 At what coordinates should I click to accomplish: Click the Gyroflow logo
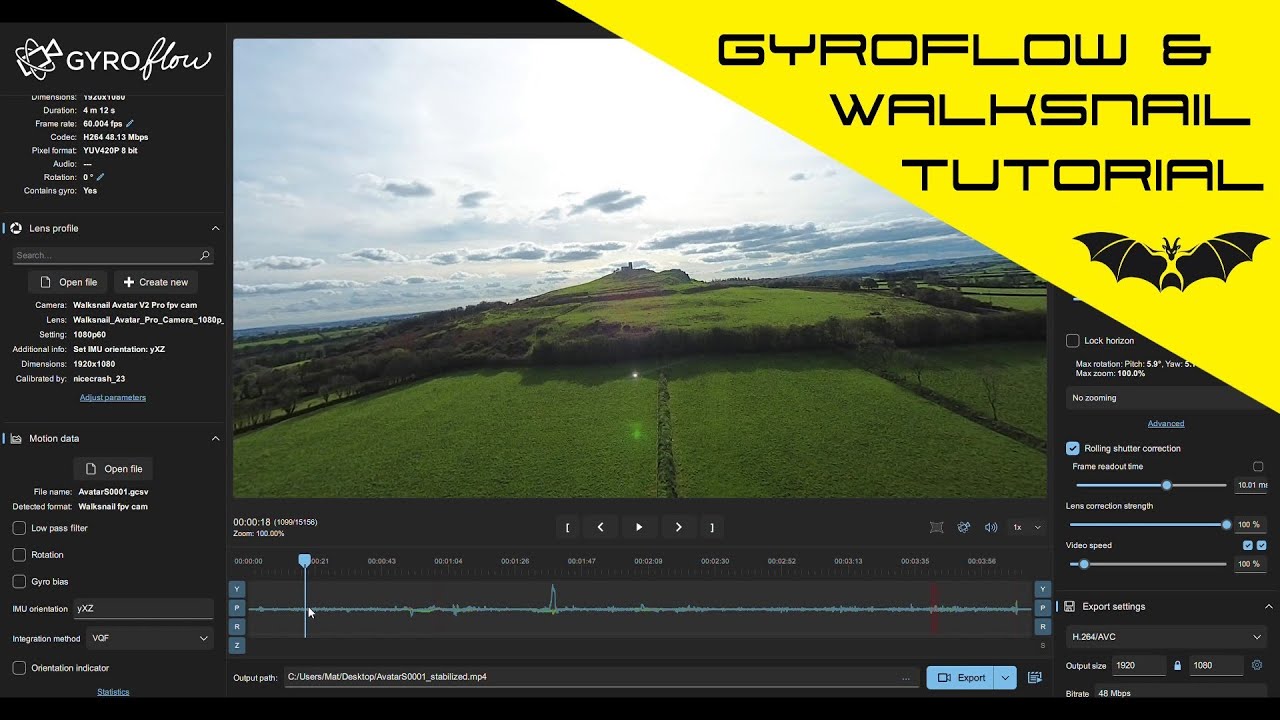pos(112,59)
